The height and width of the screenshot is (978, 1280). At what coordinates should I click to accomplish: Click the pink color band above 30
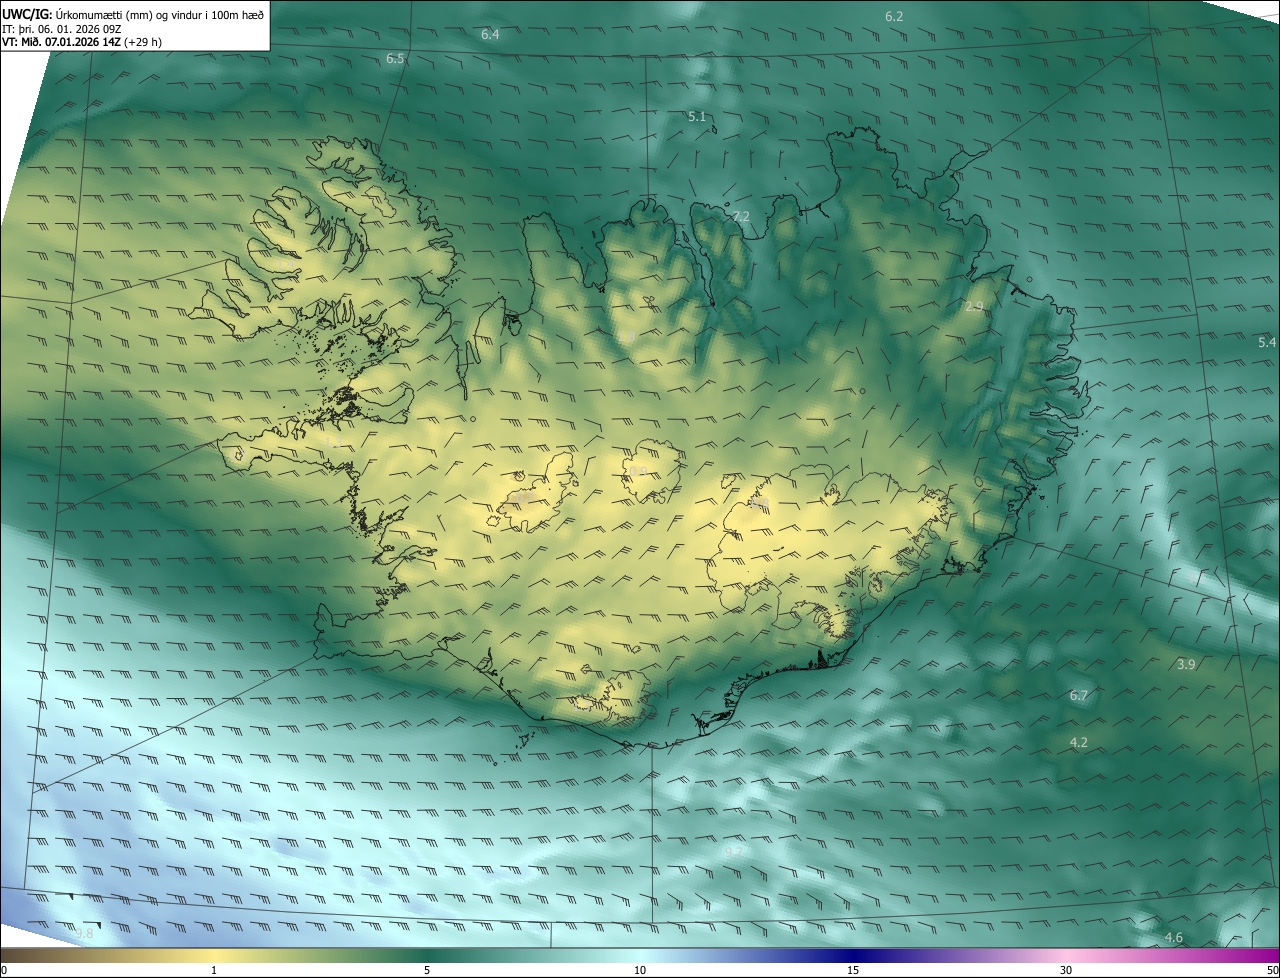click(x=1066, y=955)
